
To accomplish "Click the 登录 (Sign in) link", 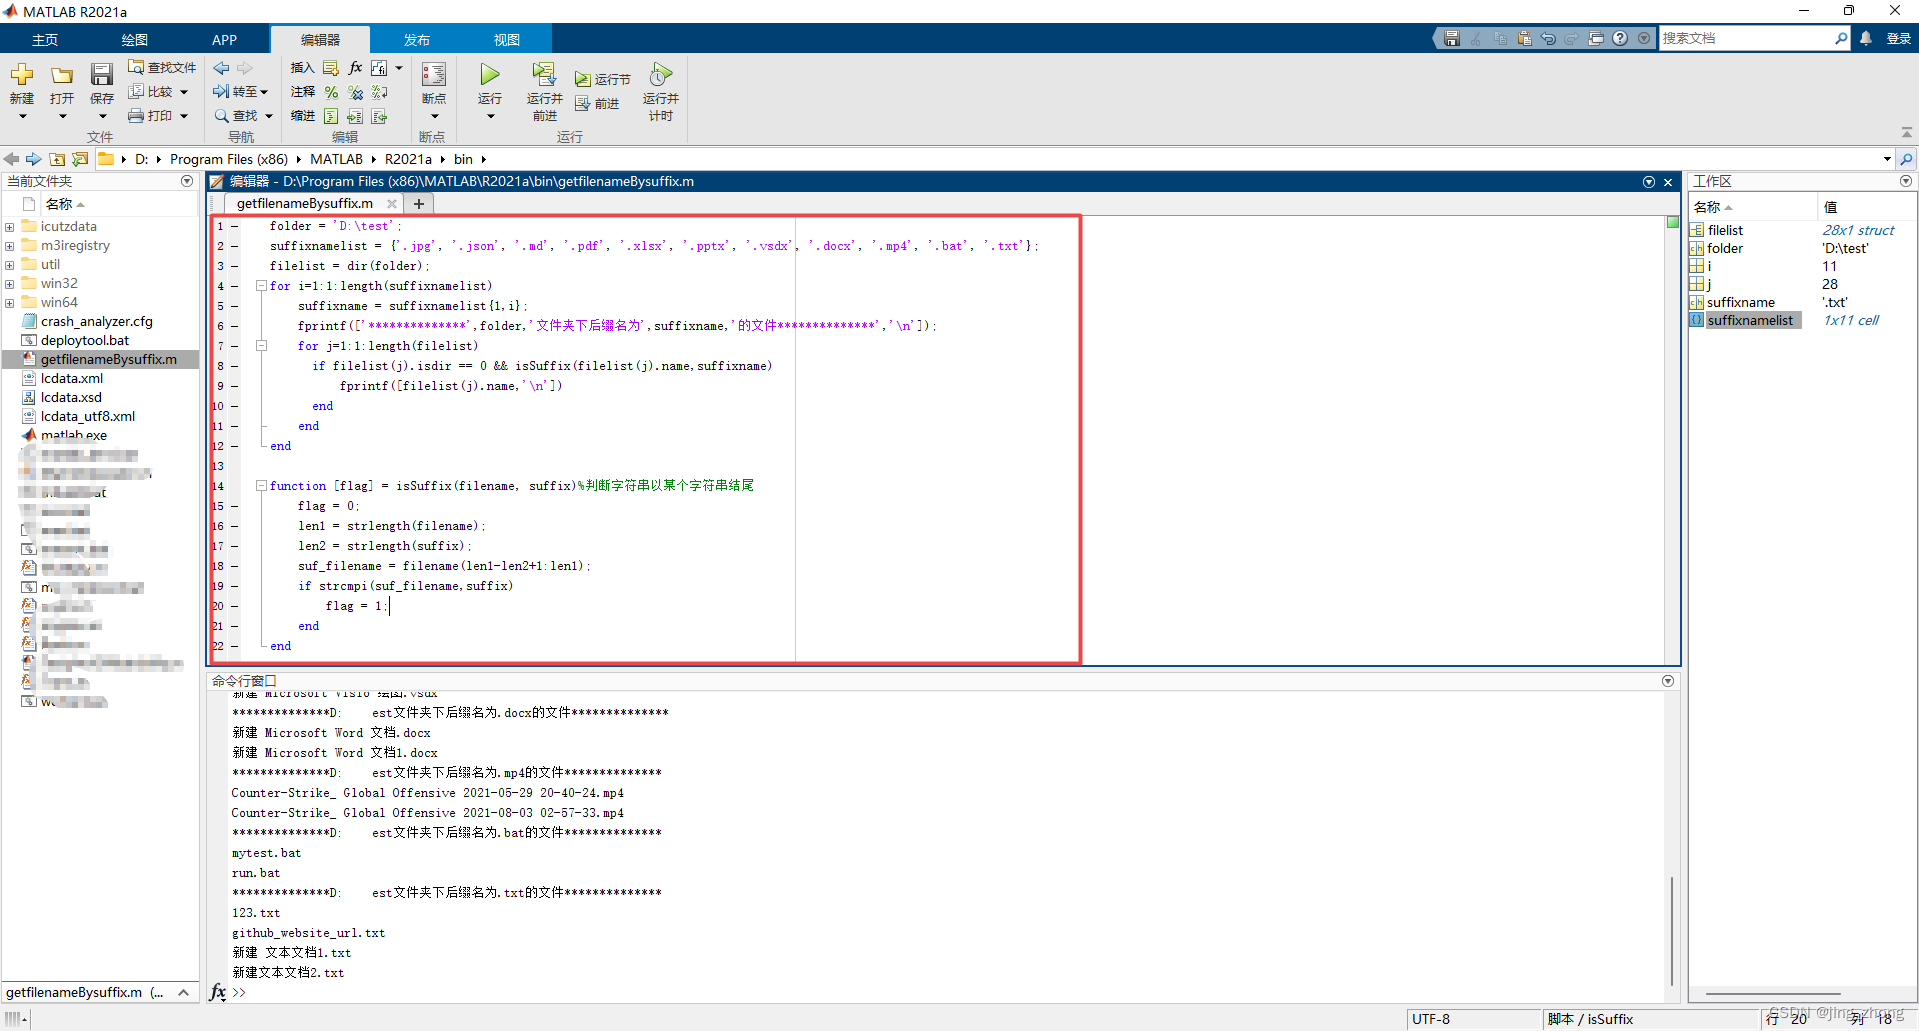I will click(1898, 39).
